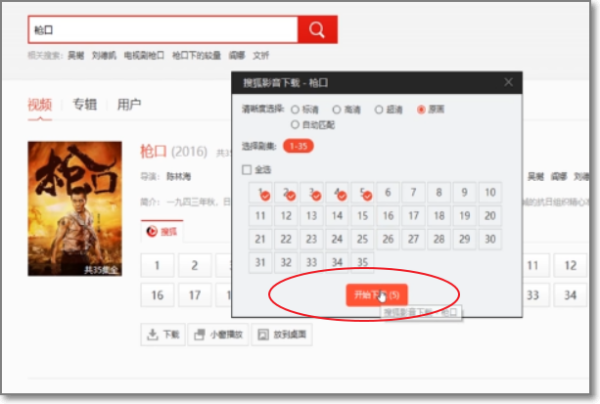Uncheck episode 3 in the download grid
This screenshot has width=600, height=404.
pos(311,192)
